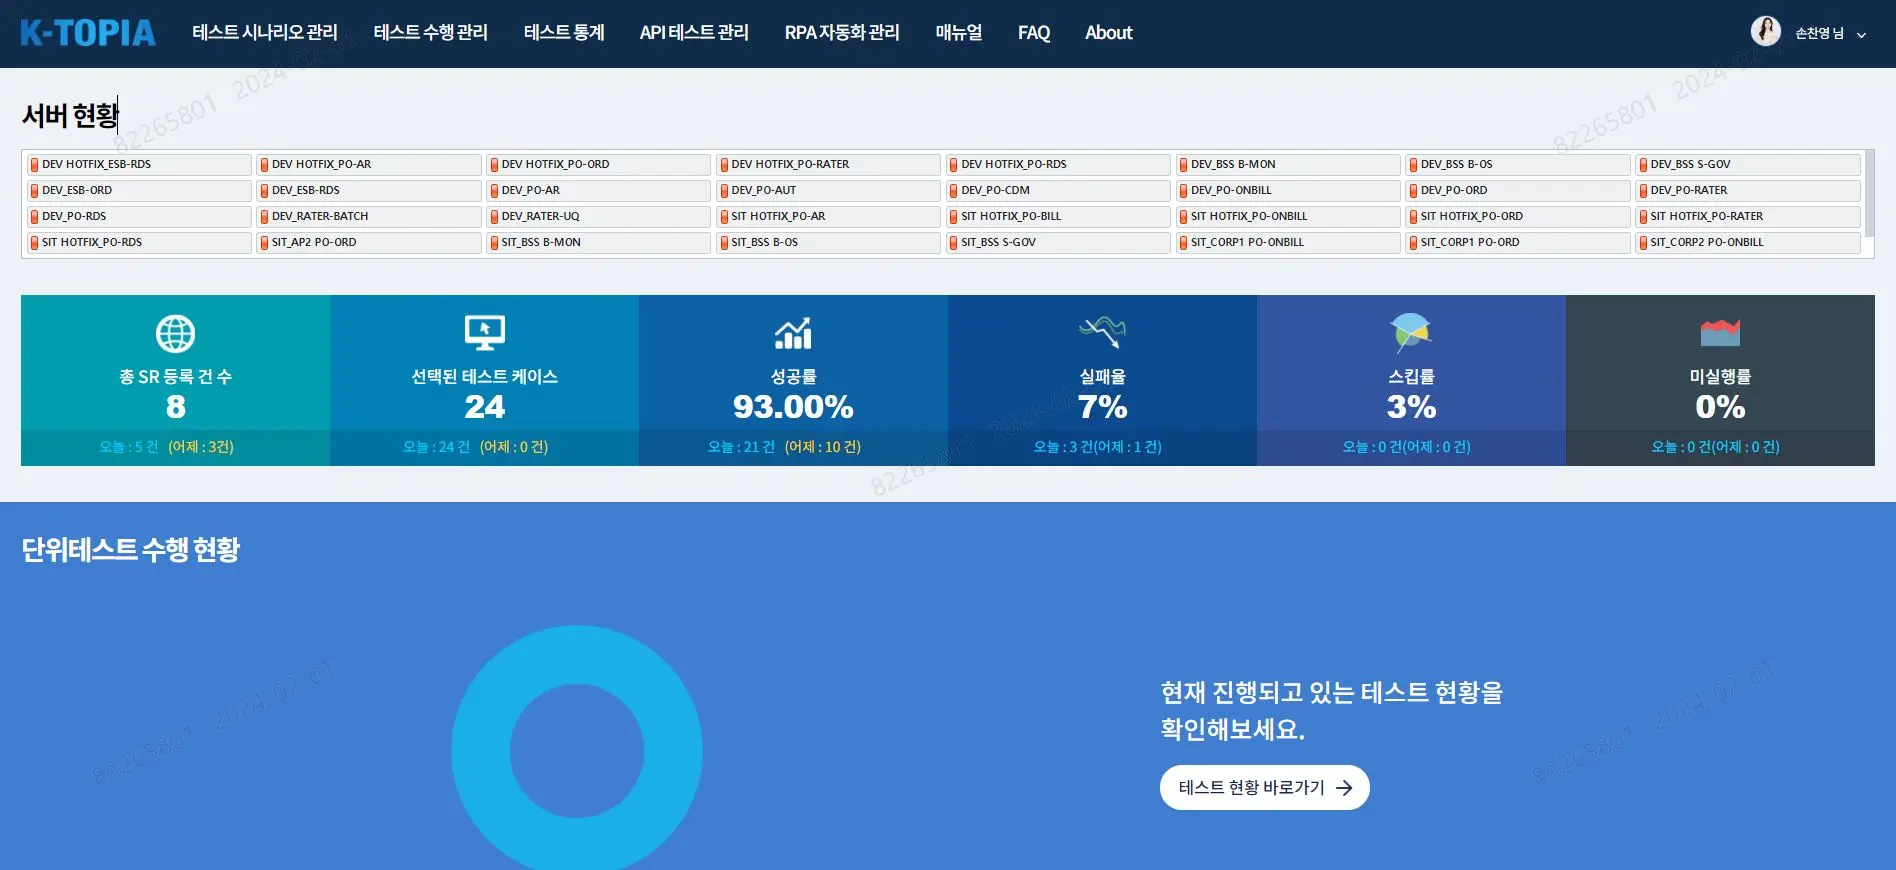This screenshot has width=1896, height=870.
Task: Go to the FAQ page
Action: click(x=1033, y=33)
